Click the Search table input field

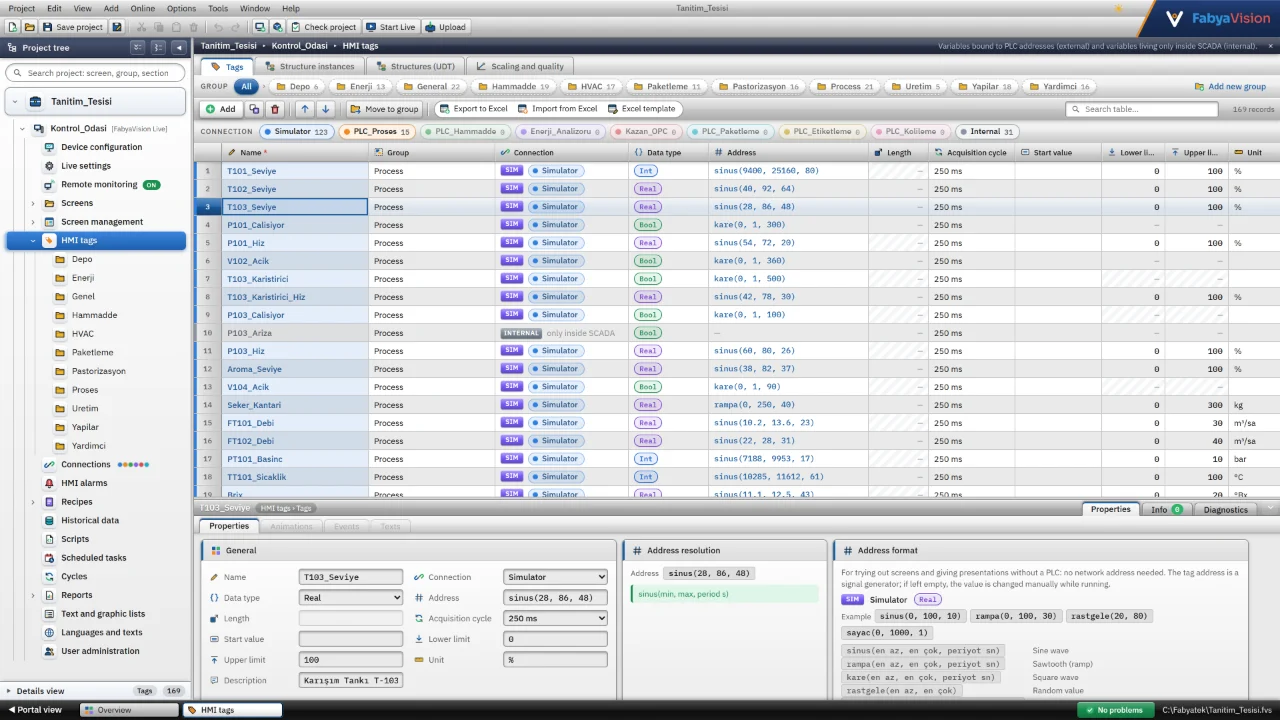1142,109
